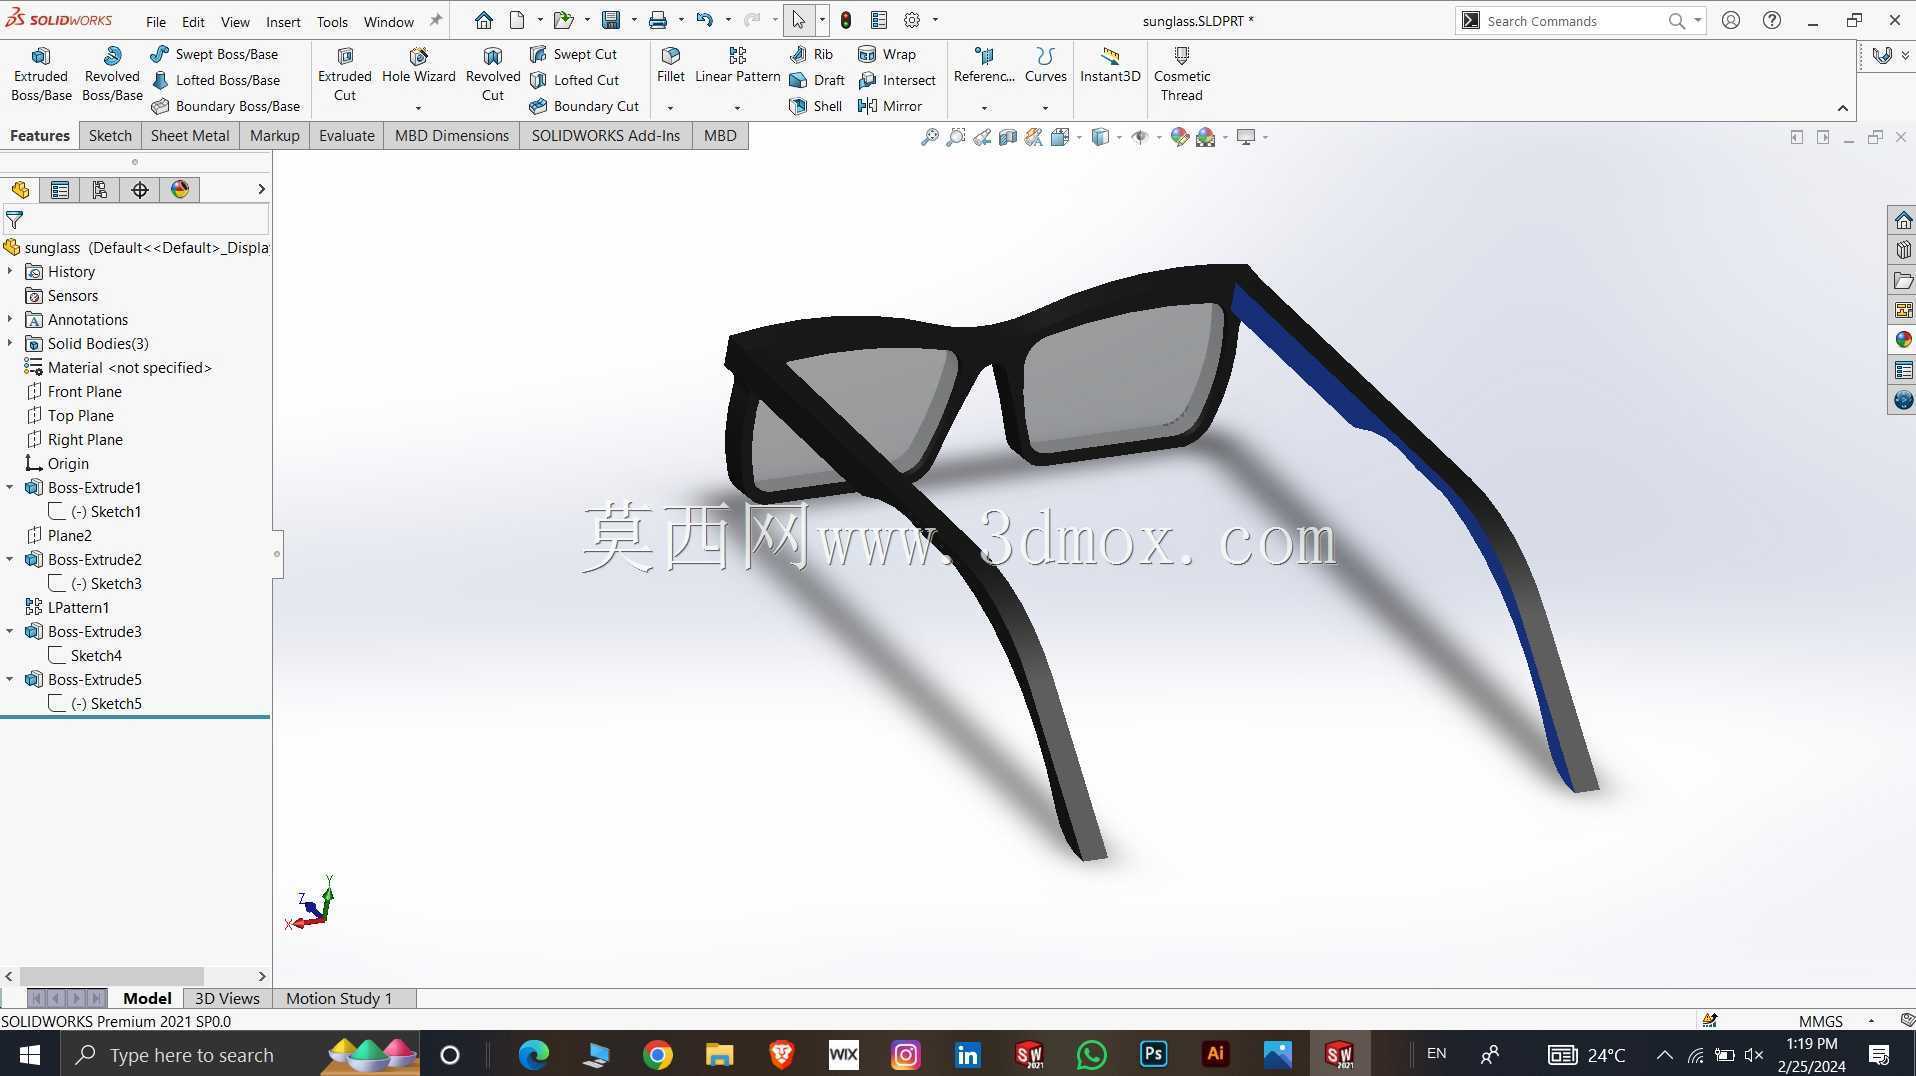
Task: Collapse the Boss-Extrude2 feature
Action: pyautogui.click(x=10, y=559)
